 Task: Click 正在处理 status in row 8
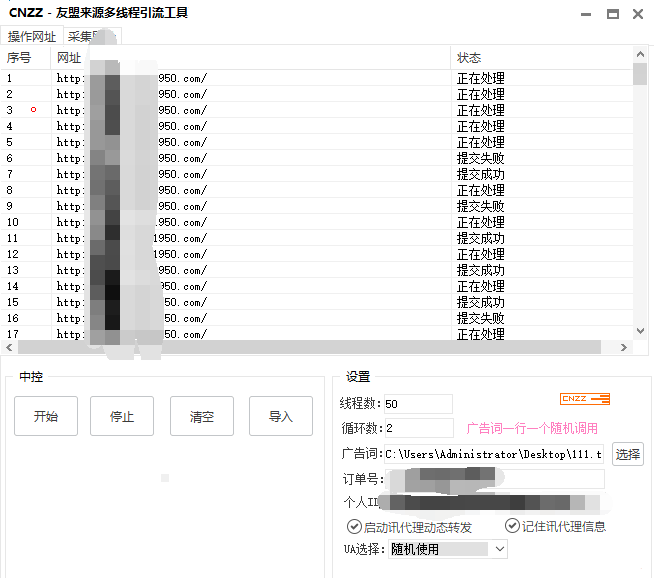(480, 190)
